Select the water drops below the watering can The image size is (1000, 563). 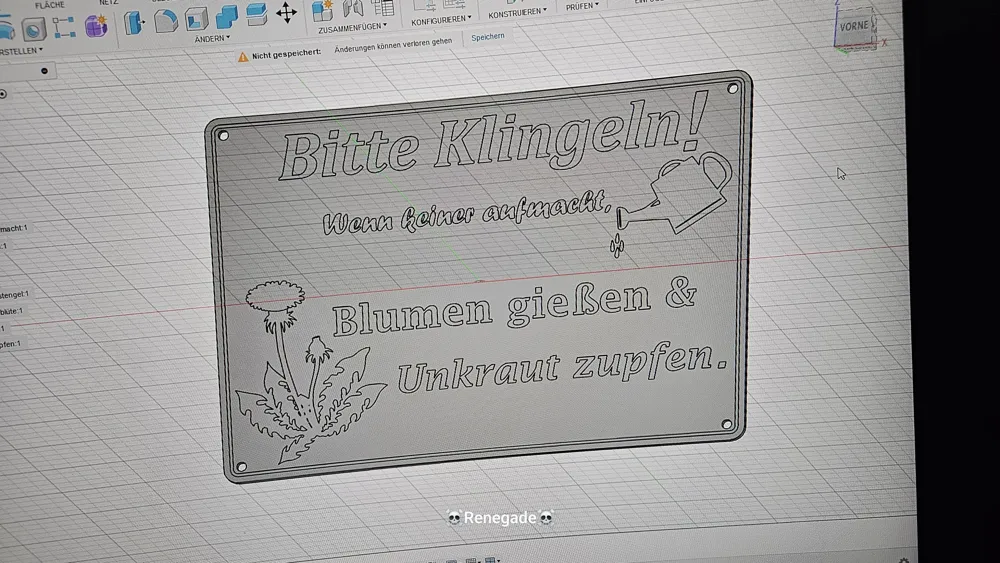pyautogui.click(x=617, y=245)
